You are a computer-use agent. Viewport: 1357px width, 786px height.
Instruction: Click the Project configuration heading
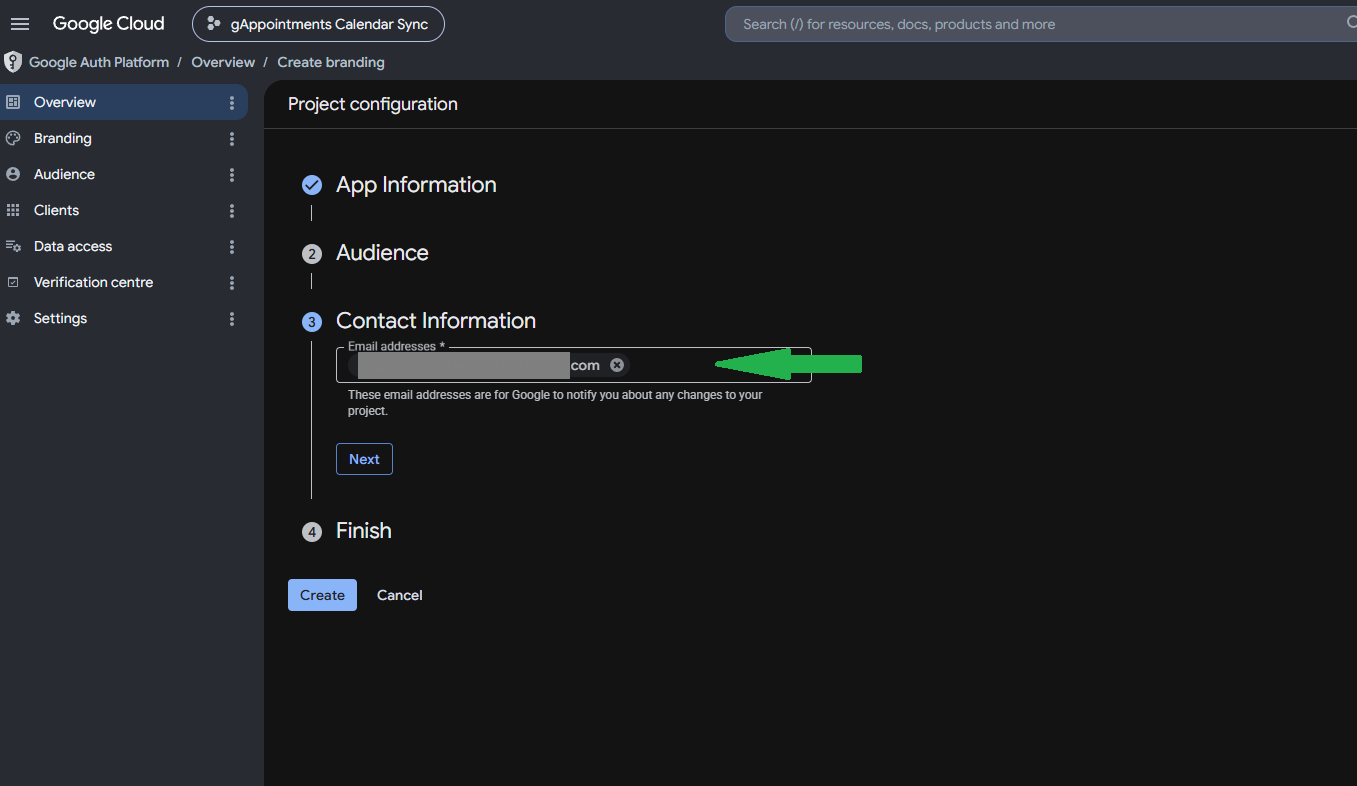(373, 104)
